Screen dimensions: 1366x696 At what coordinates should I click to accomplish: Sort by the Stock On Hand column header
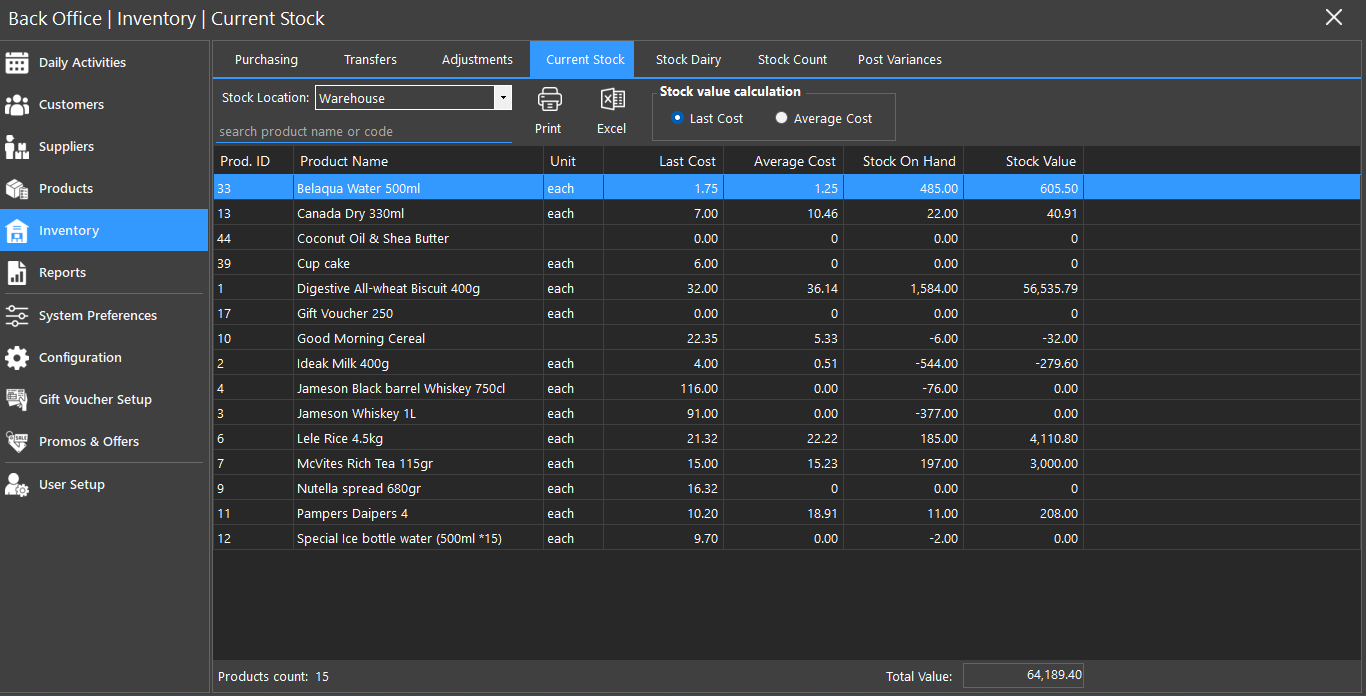[908, 161]
